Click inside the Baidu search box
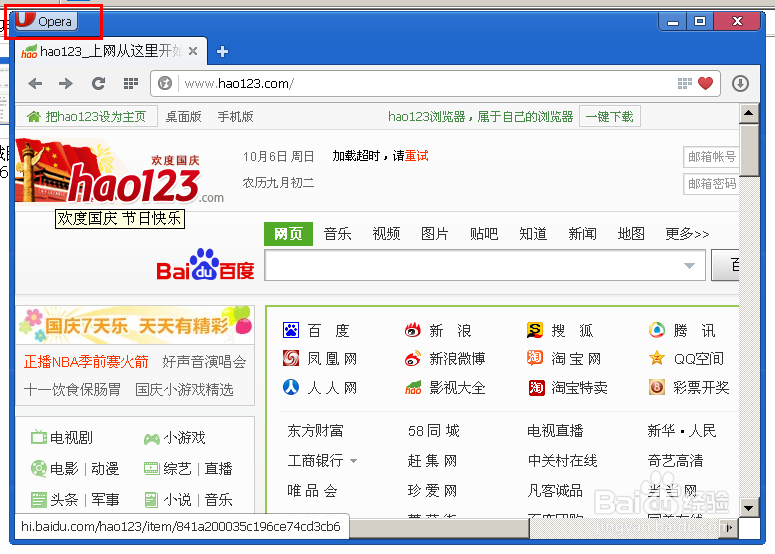Image resolution: width=775 pixels, height=554 pixels. tap(474, 265)
